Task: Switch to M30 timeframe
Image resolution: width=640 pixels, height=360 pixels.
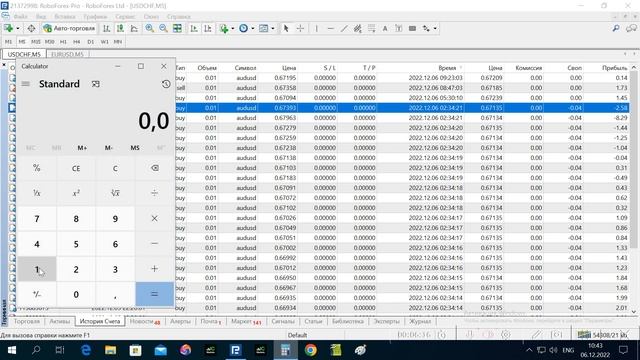Action: (x=49, y=42)
